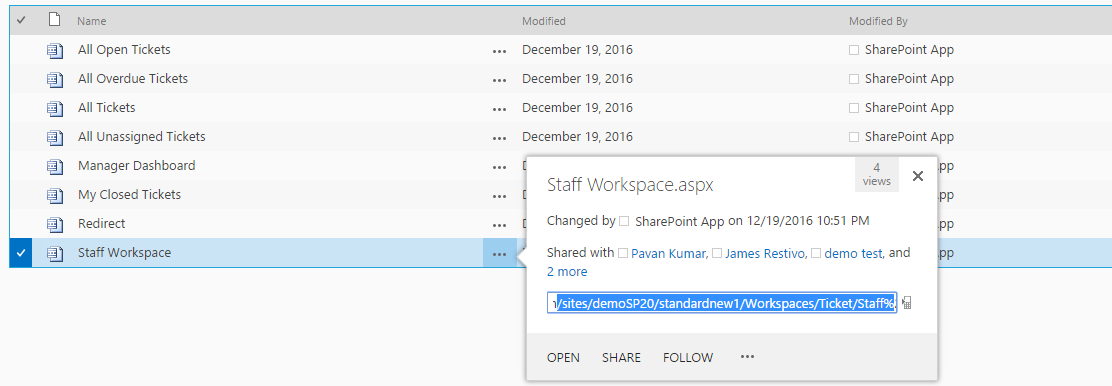Click the Staff Workspace URL text field
The image size is (1112, 386).
722,303
